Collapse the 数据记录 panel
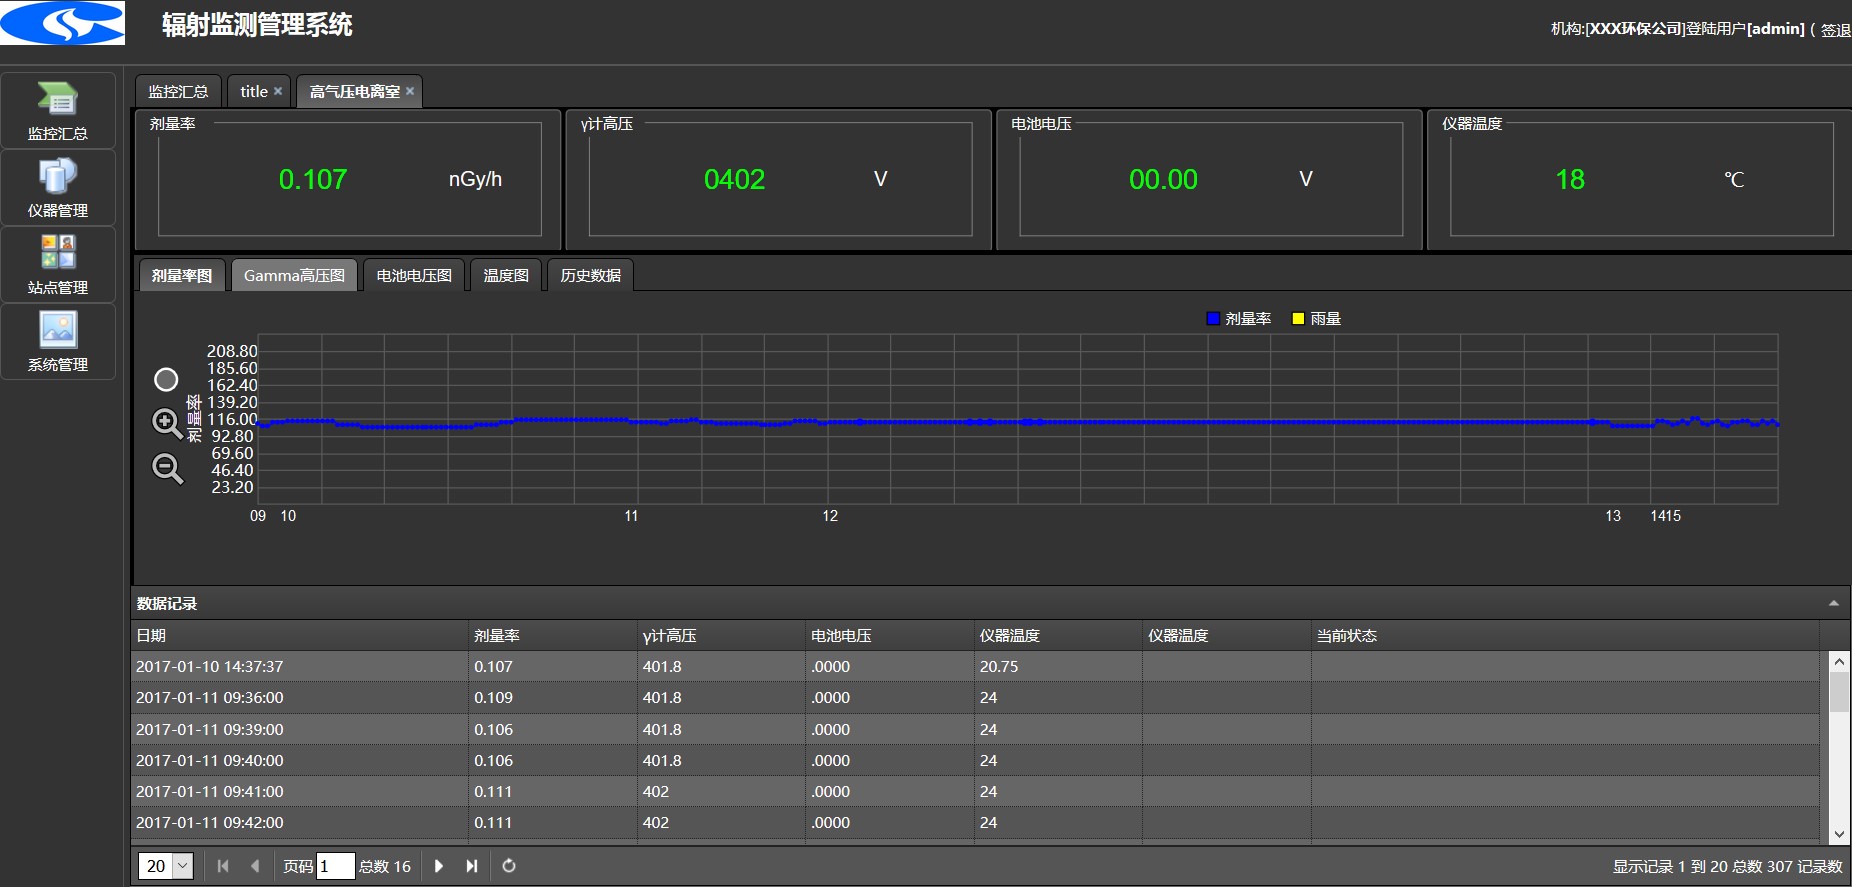 (1833, 603)
